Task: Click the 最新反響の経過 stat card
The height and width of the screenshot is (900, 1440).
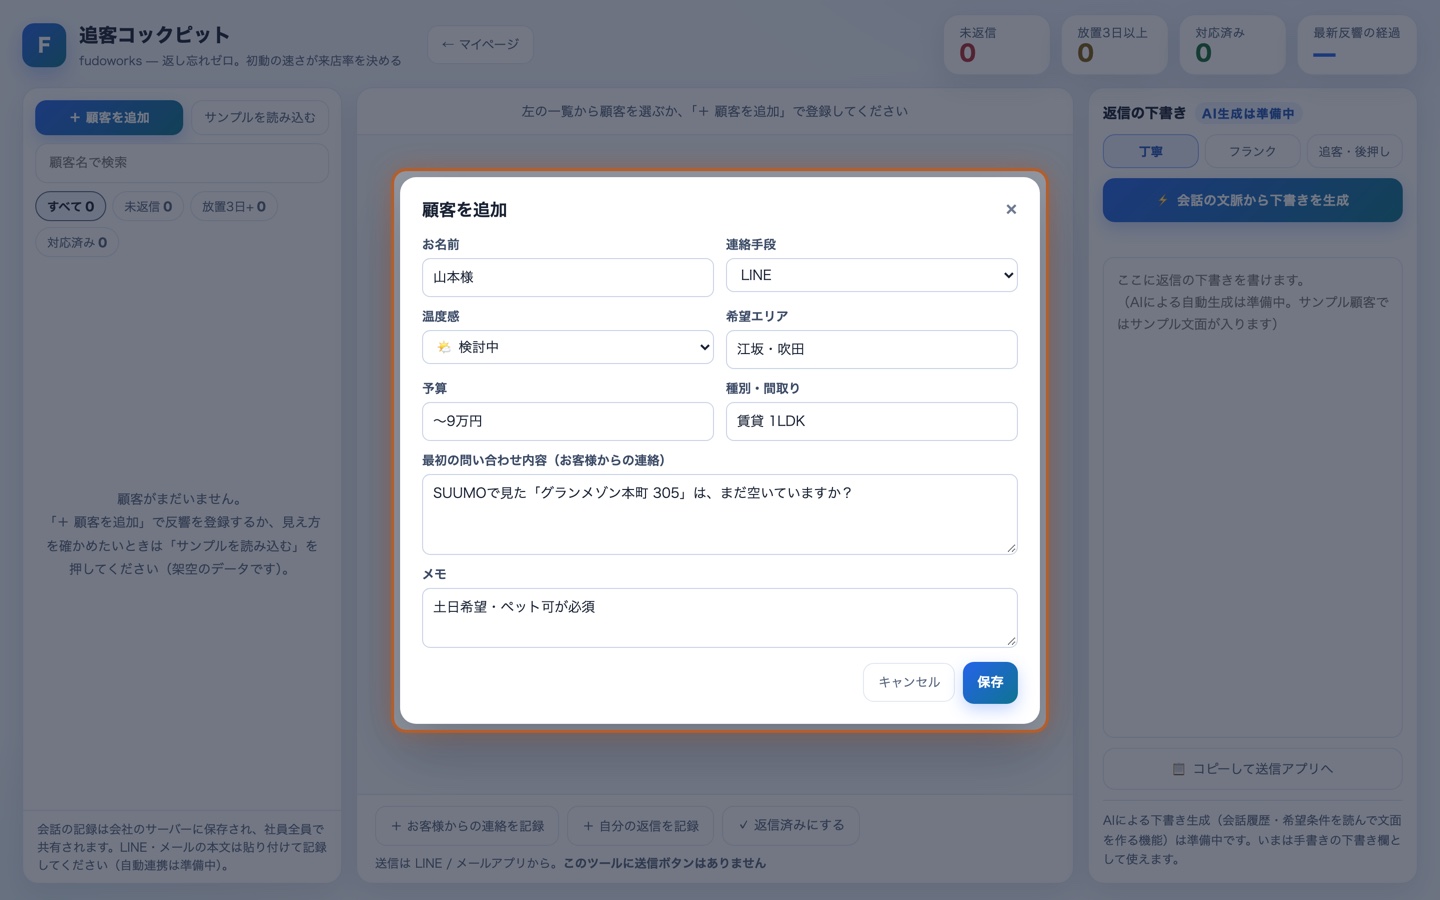Action: [x=1357, y=44]
